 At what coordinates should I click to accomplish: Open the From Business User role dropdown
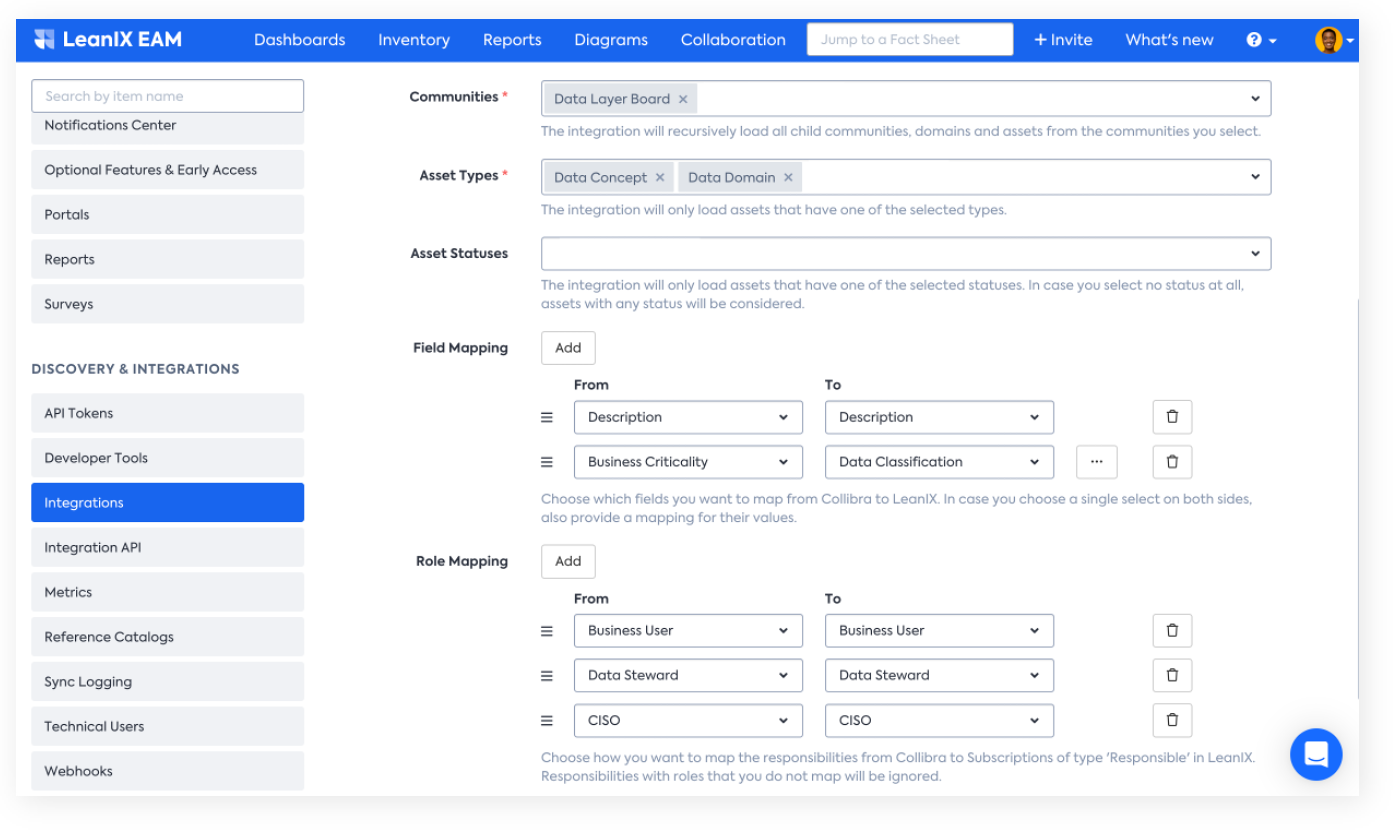[x=688, y=631]
